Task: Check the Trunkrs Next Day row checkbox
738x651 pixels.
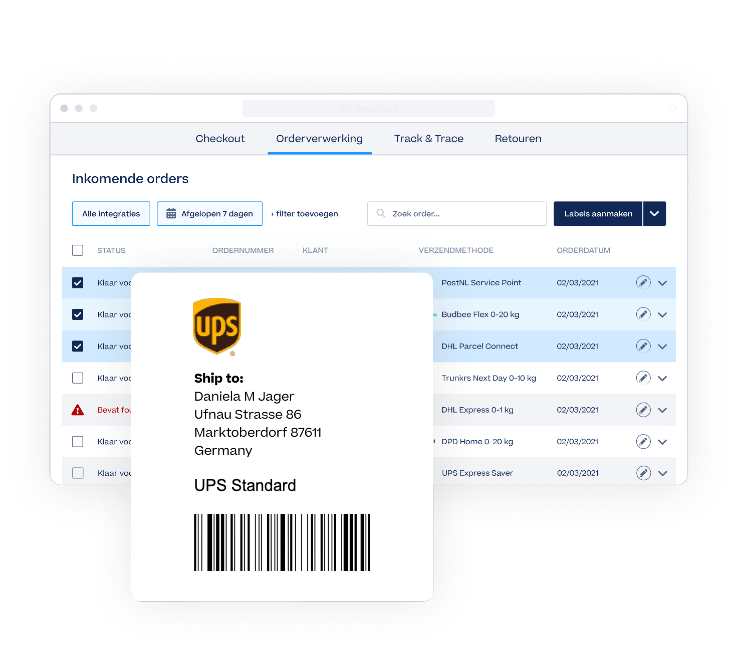Action: tap(78, 378)
